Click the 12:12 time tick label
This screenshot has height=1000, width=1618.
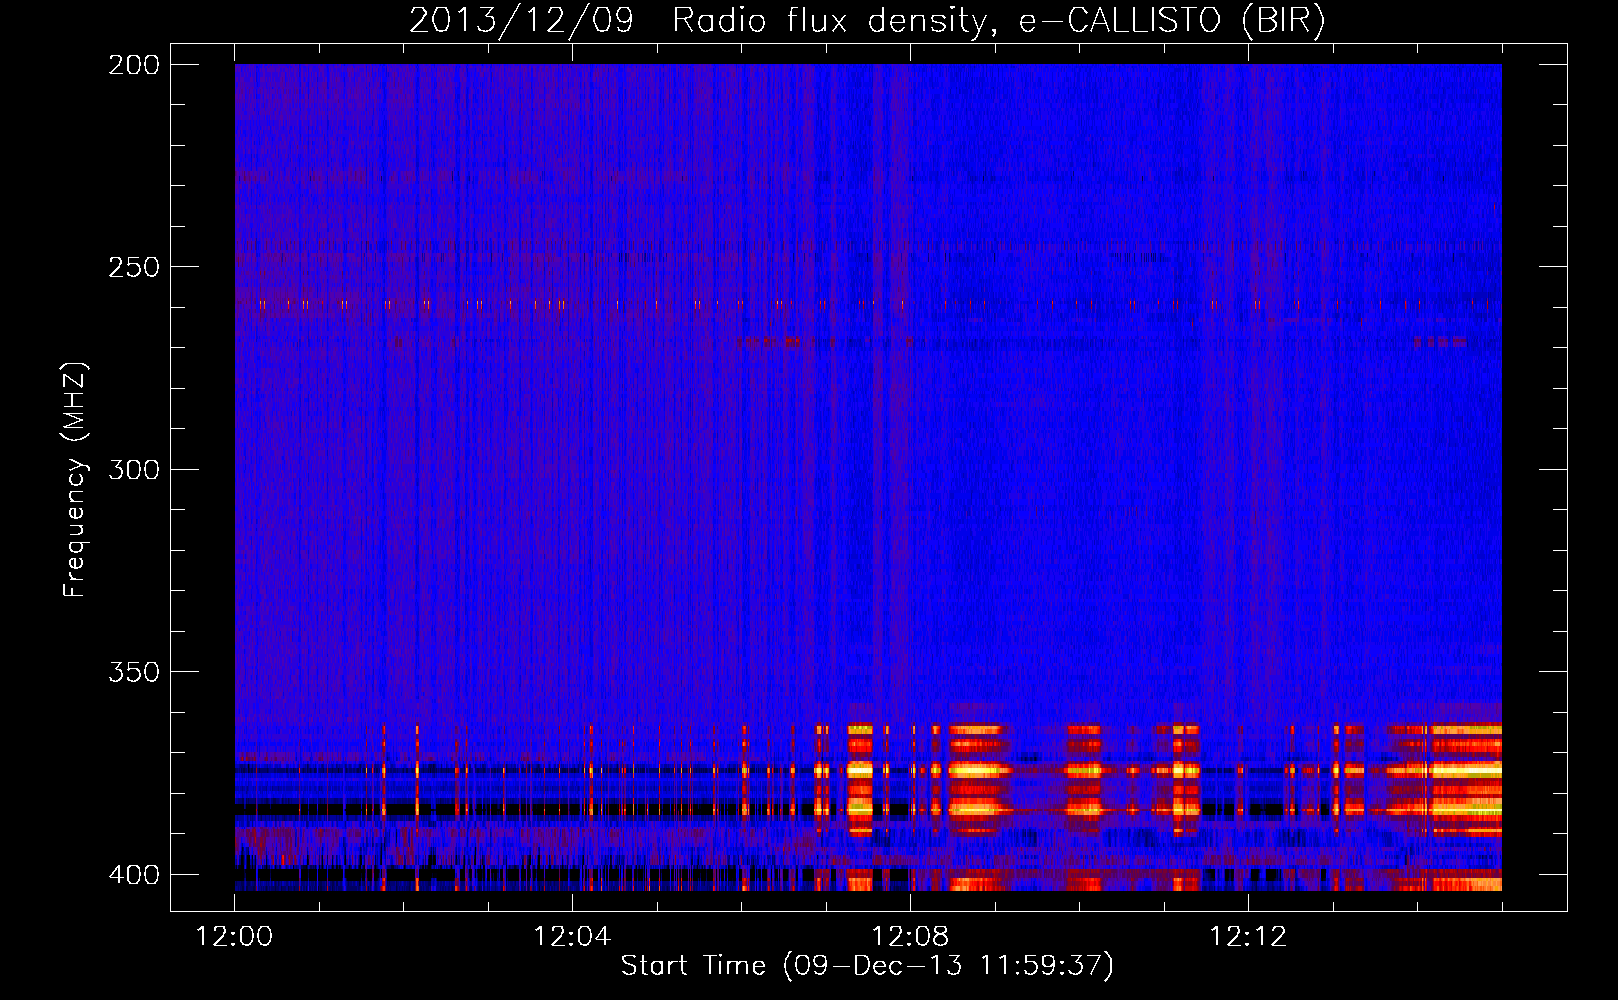coord(1248,937)
